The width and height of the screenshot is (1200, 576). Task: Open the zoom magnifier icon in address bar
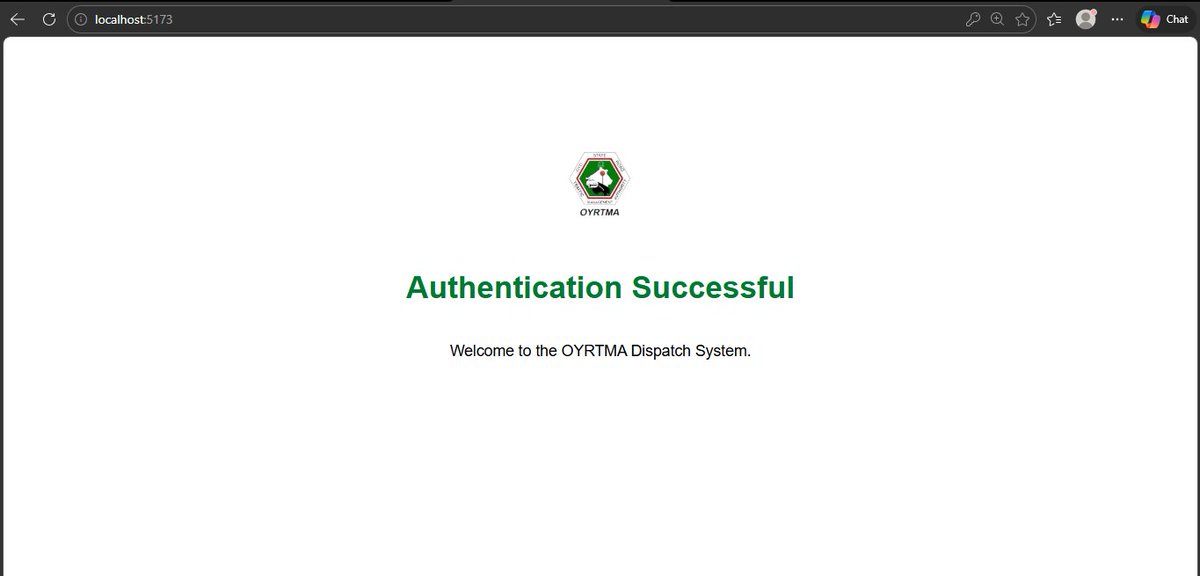[x=997, y=19]
